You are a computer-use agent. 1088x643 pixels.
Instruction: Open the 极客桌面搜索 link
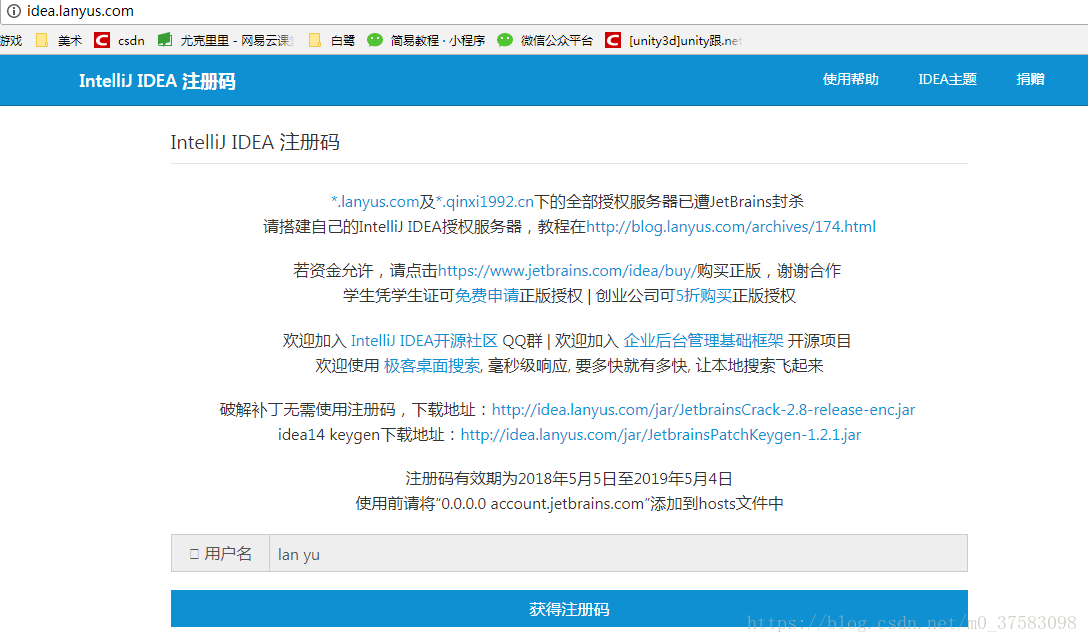click(432, 366)
